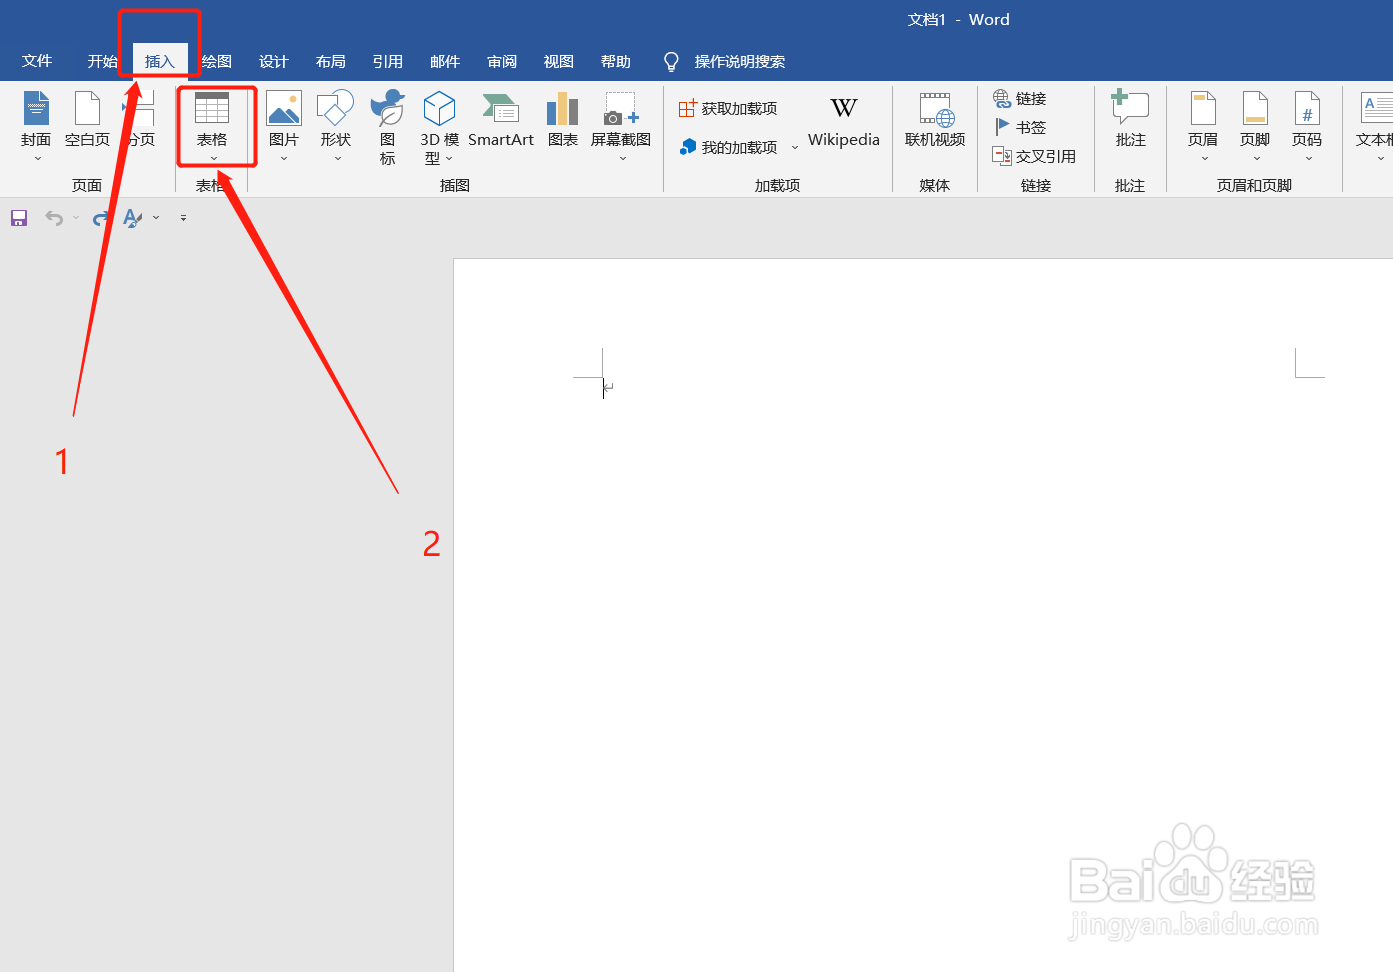Image resolution: width=1393 pixels, height=972 pixels.
Task: Expand the Header (页眉) dropdown arrow
Action: click(x=1205, y=158)
